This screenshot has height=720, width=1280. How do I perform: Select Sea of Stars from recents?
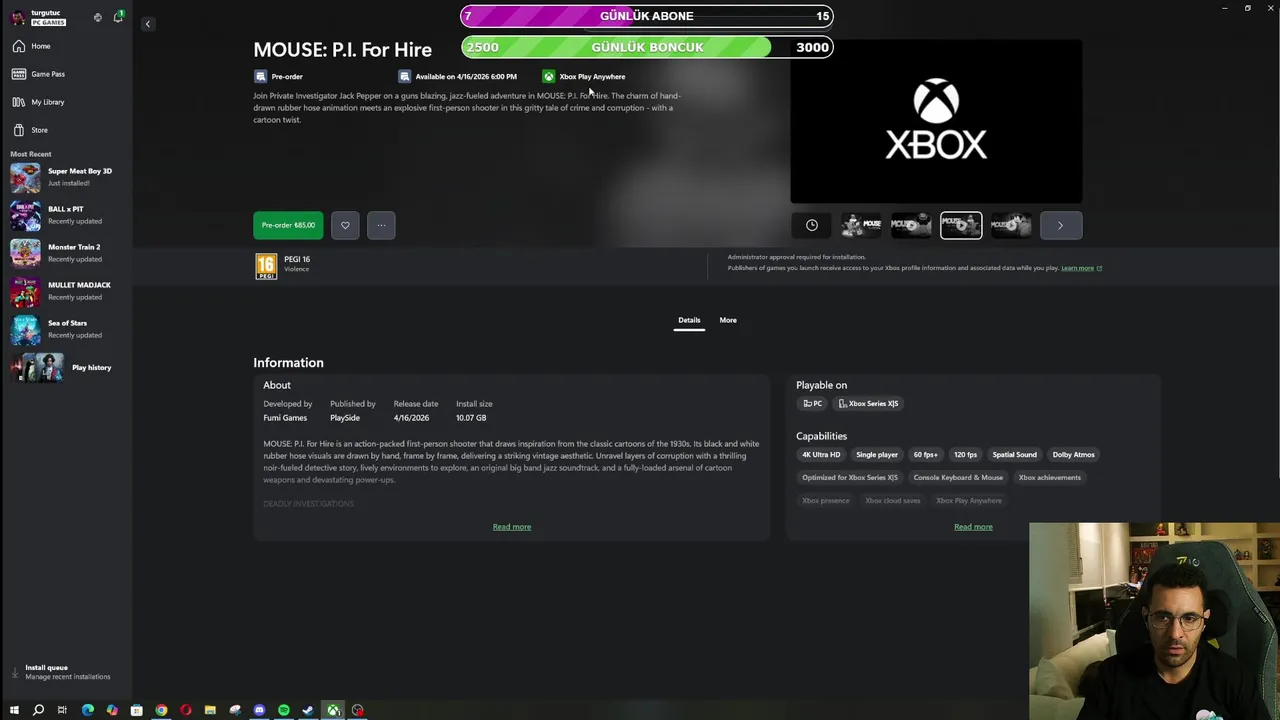(x=66, y=329)
